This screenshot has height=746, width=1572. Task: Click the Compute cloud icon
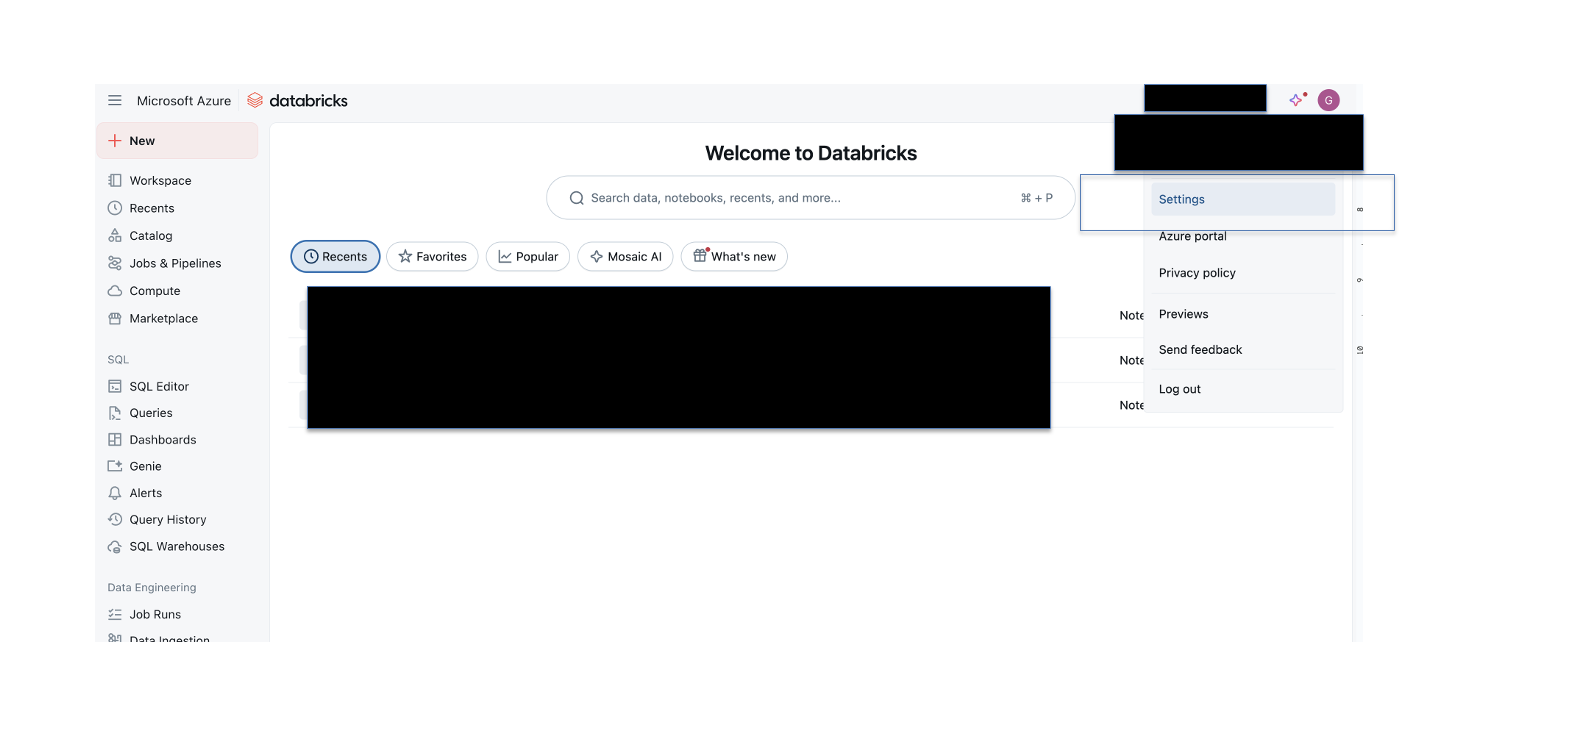point(115,291)
